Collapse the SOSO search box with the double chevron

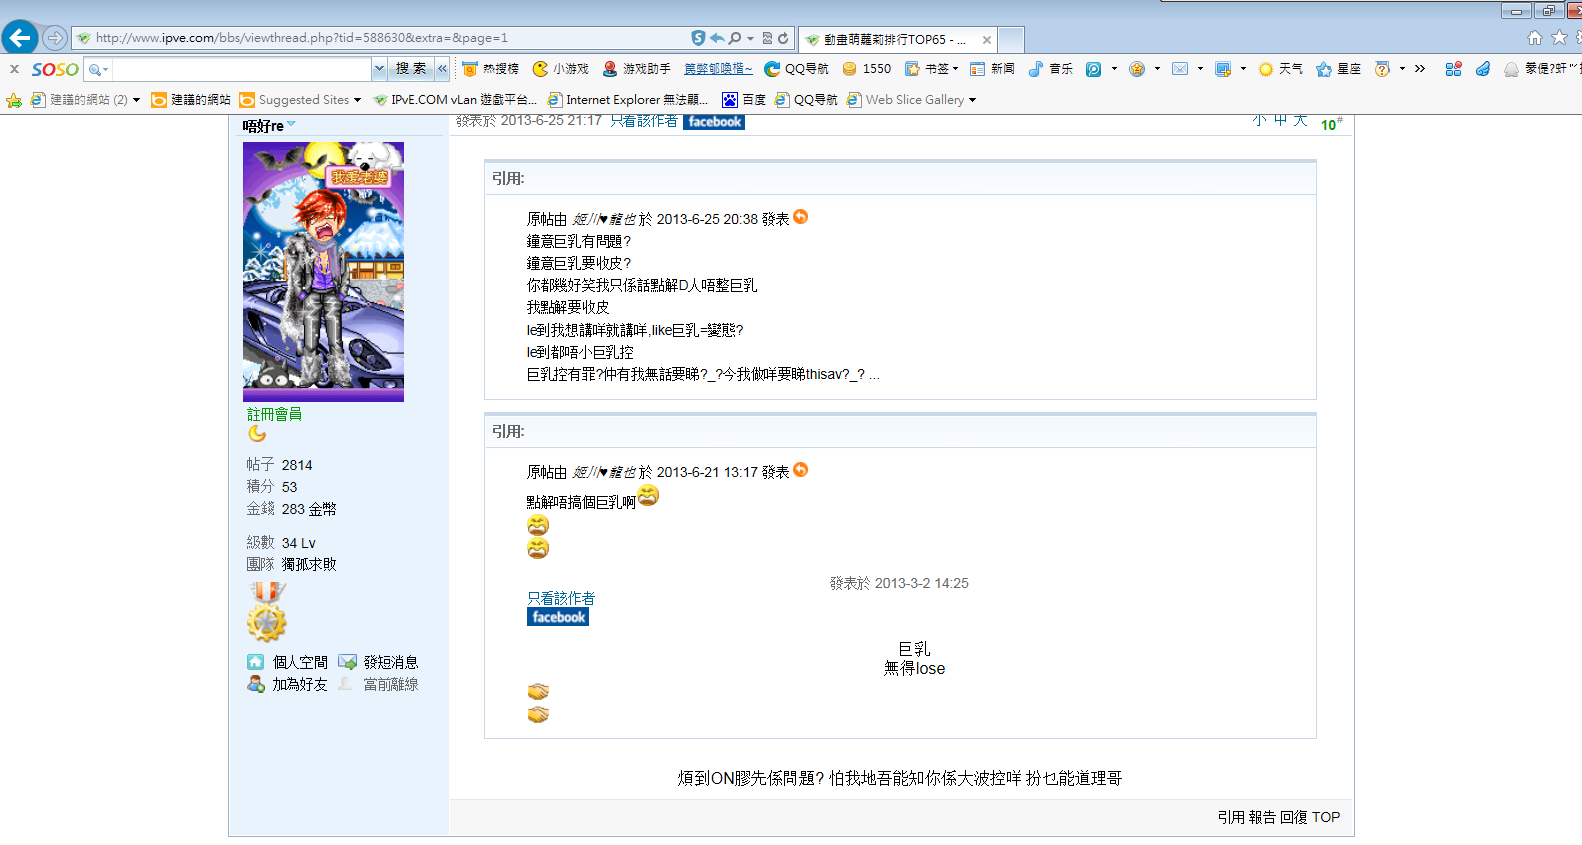click(x=442, y=68)
